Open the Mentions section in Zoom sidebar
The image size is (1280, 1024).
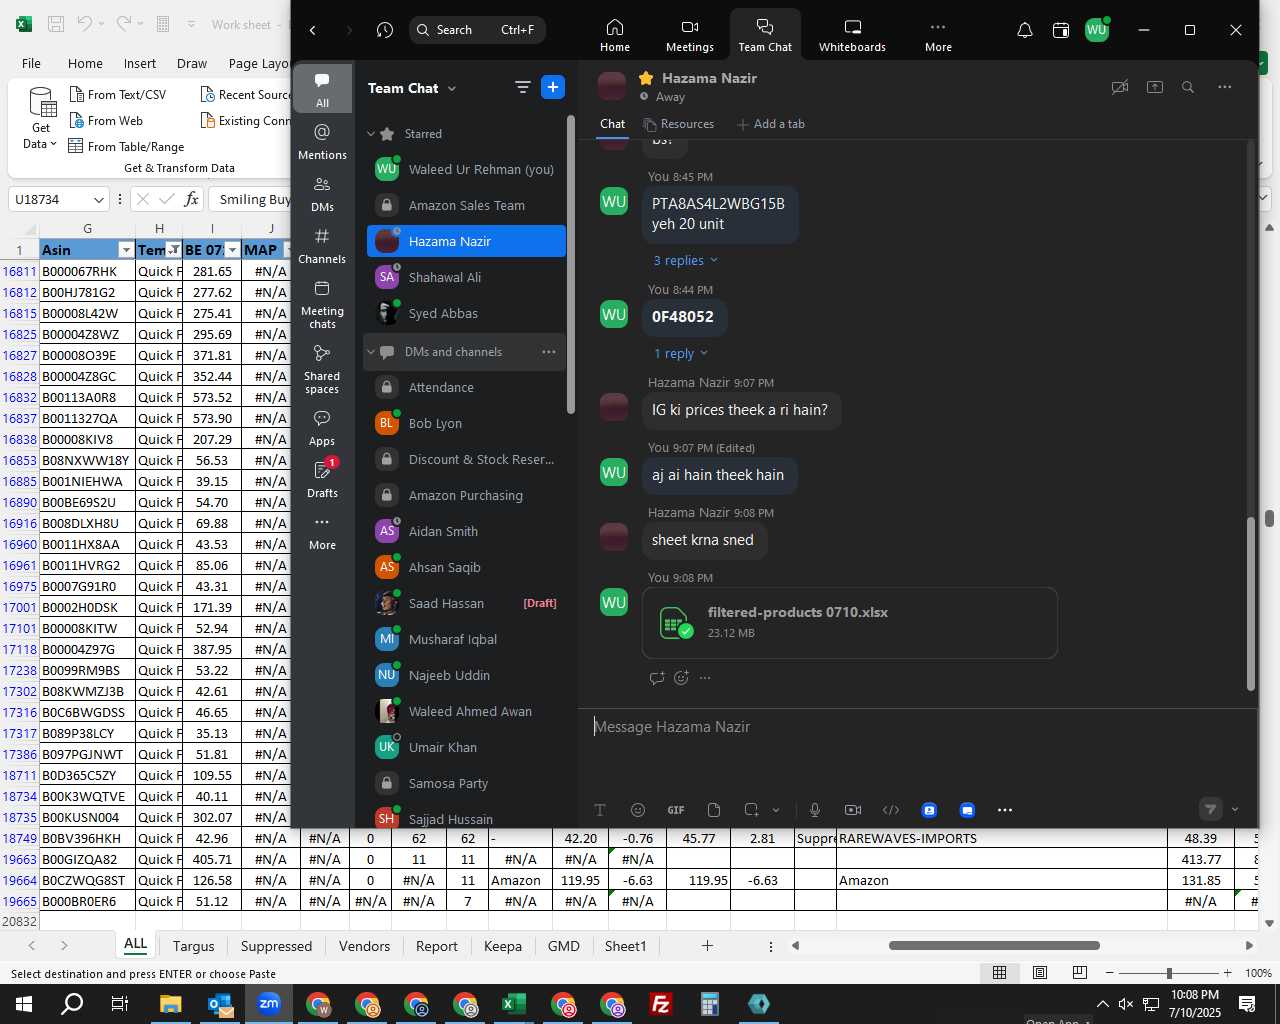point(322,141)
